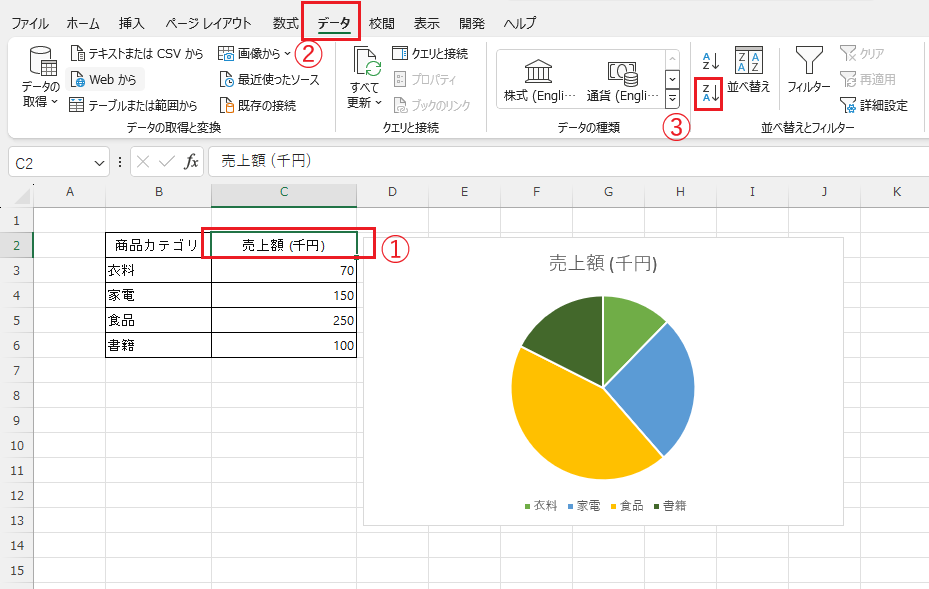Switch to the ページ レイアウト tab

pyautogui.click(x=208, y=23)
